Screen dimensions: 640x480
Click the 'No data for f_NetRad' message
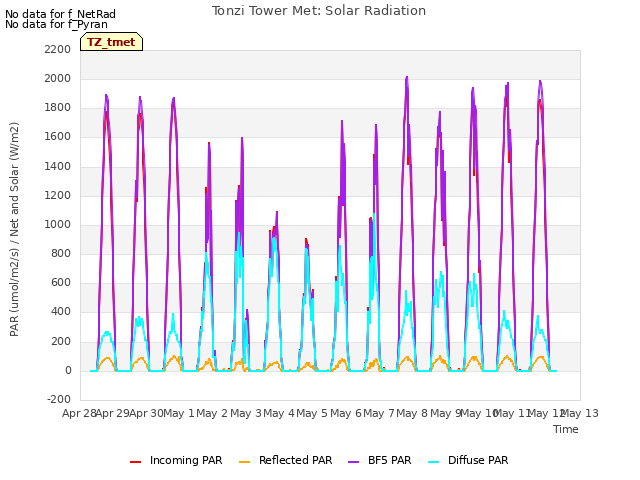(60, 14)
